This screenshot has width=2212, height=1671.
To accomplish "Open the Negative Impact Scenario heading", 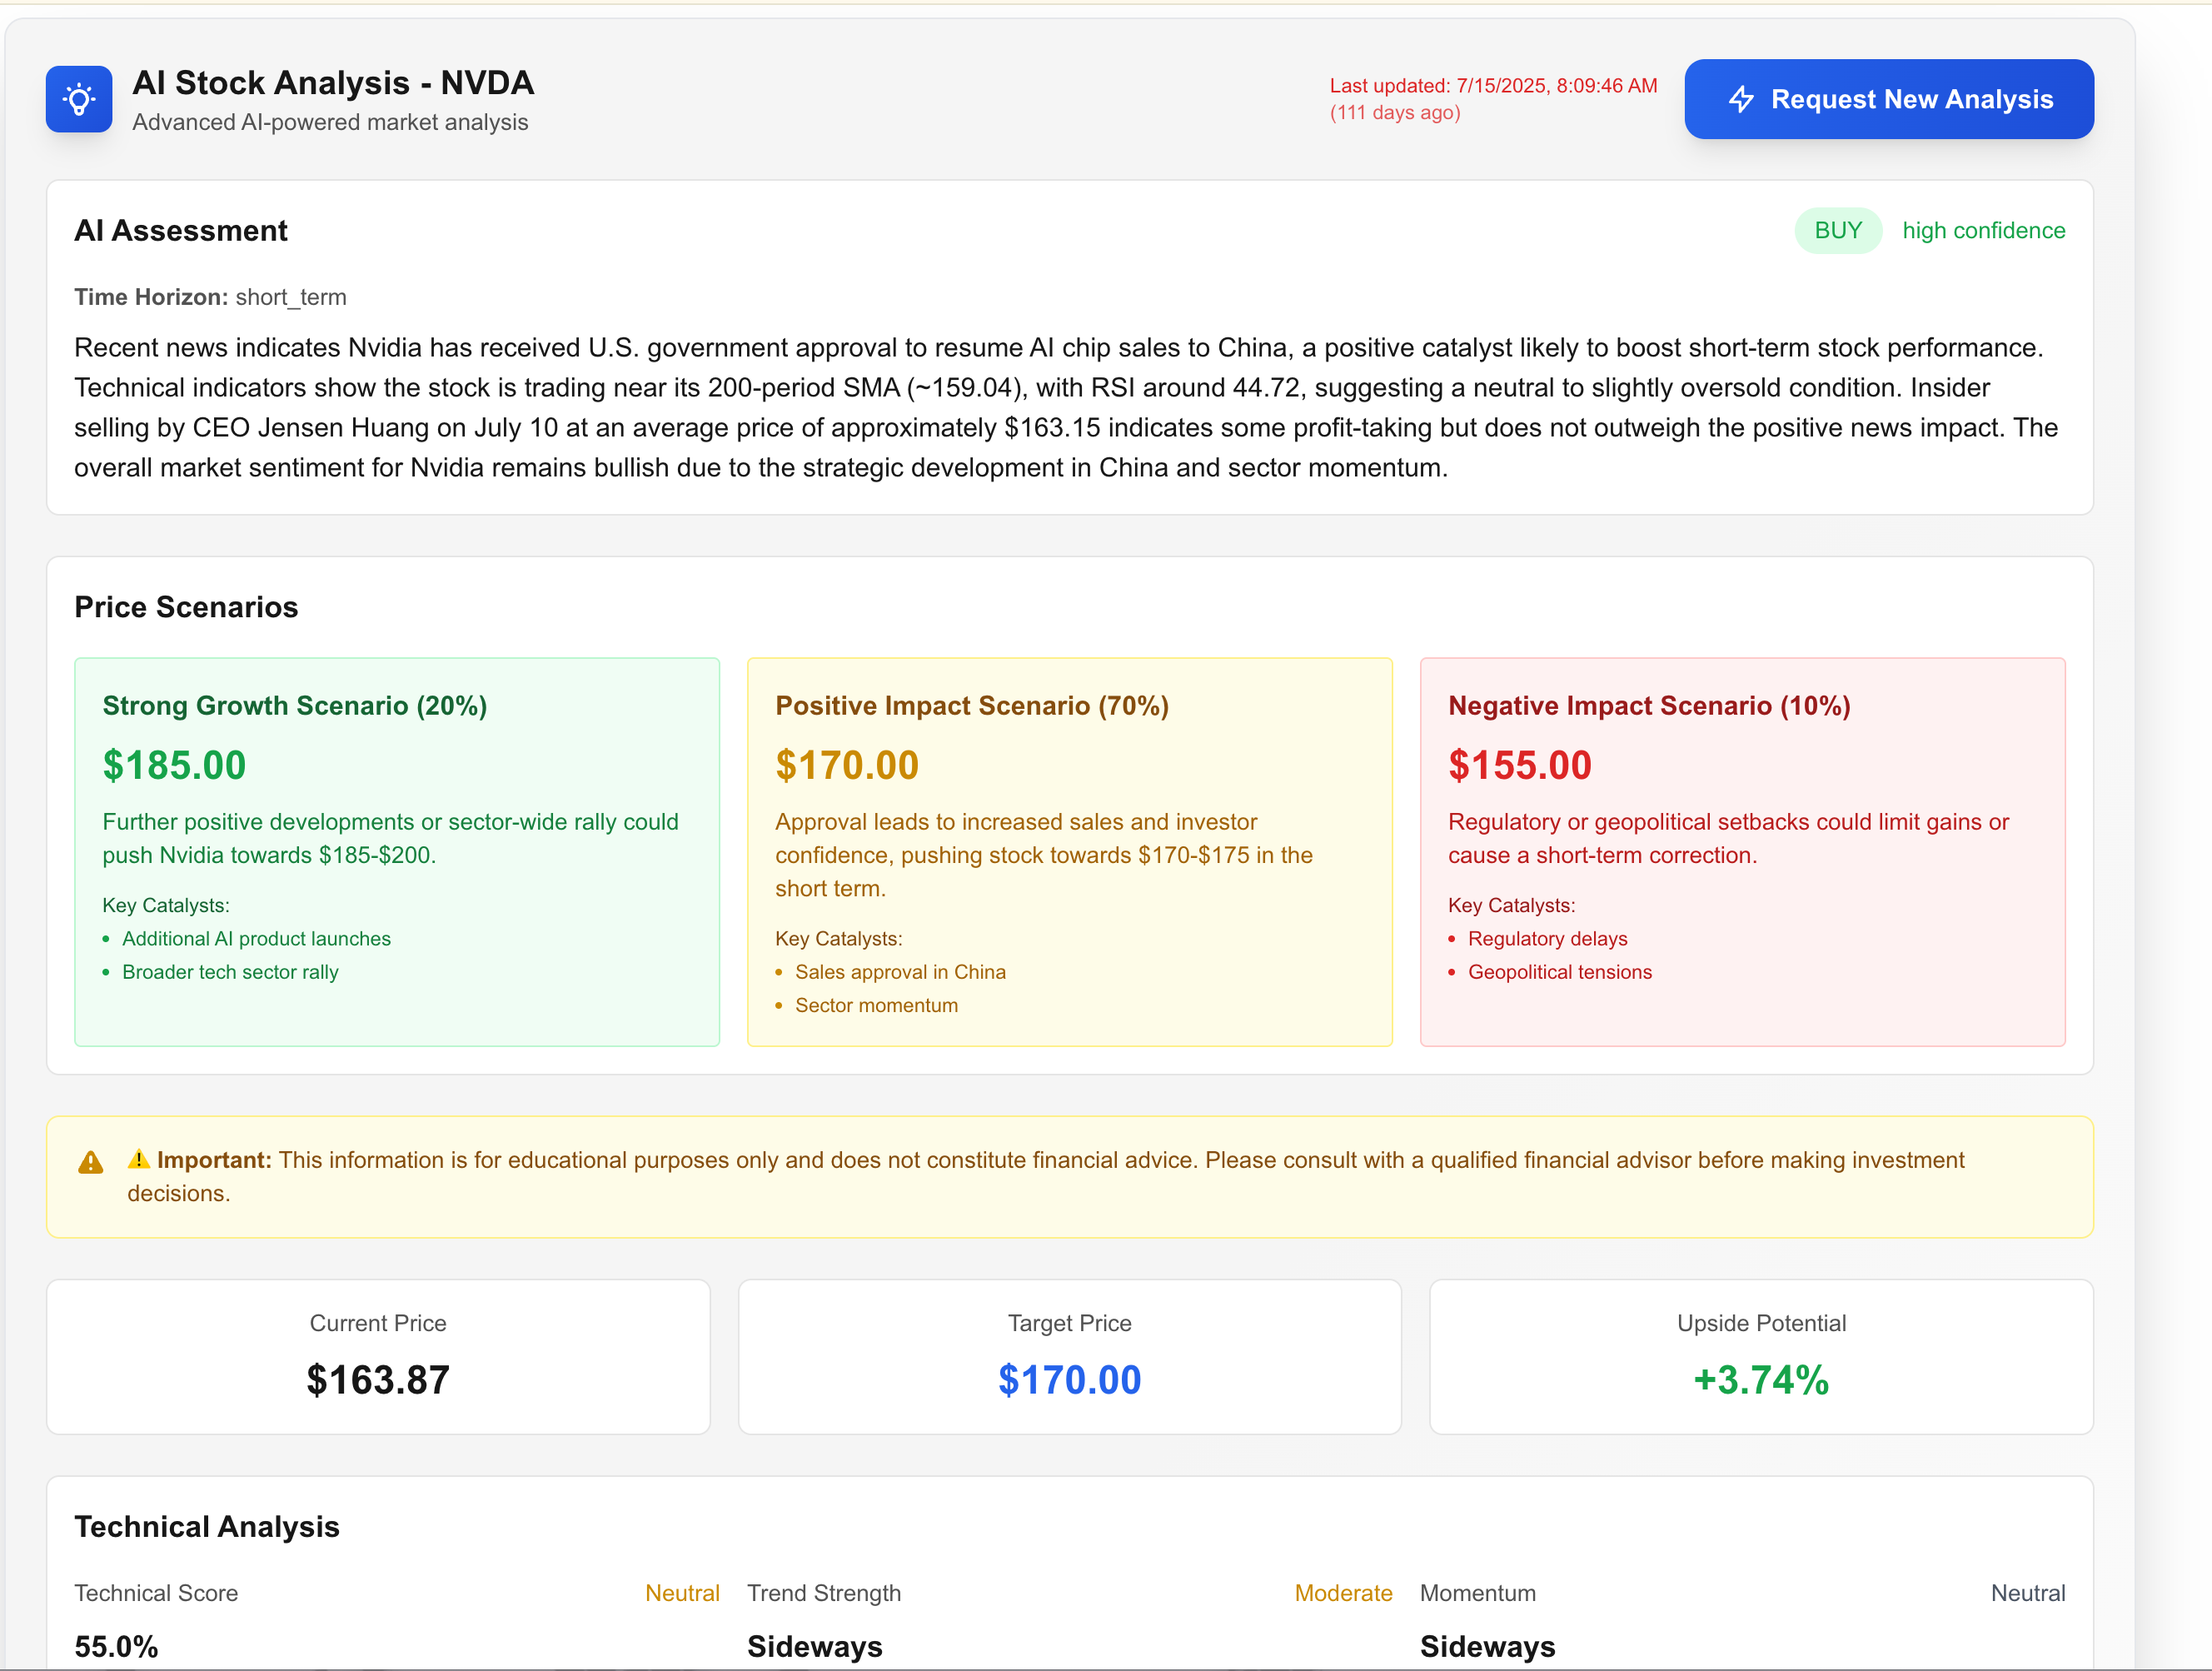I will [1648, 706].
